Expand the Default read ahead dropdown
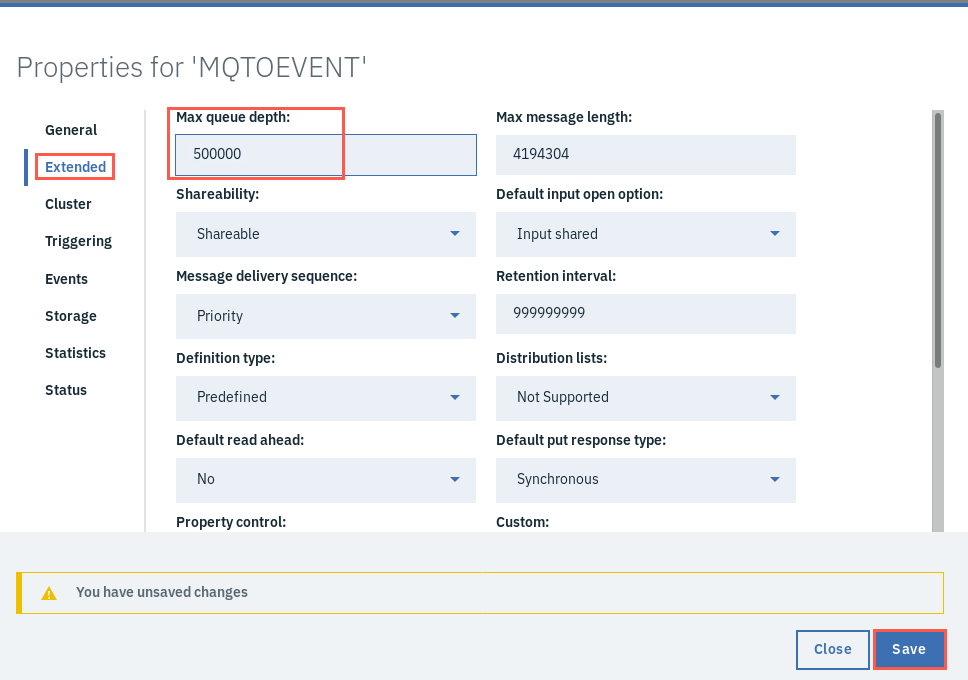The width and height of the screenshot is (968, 680). point(325,480)
